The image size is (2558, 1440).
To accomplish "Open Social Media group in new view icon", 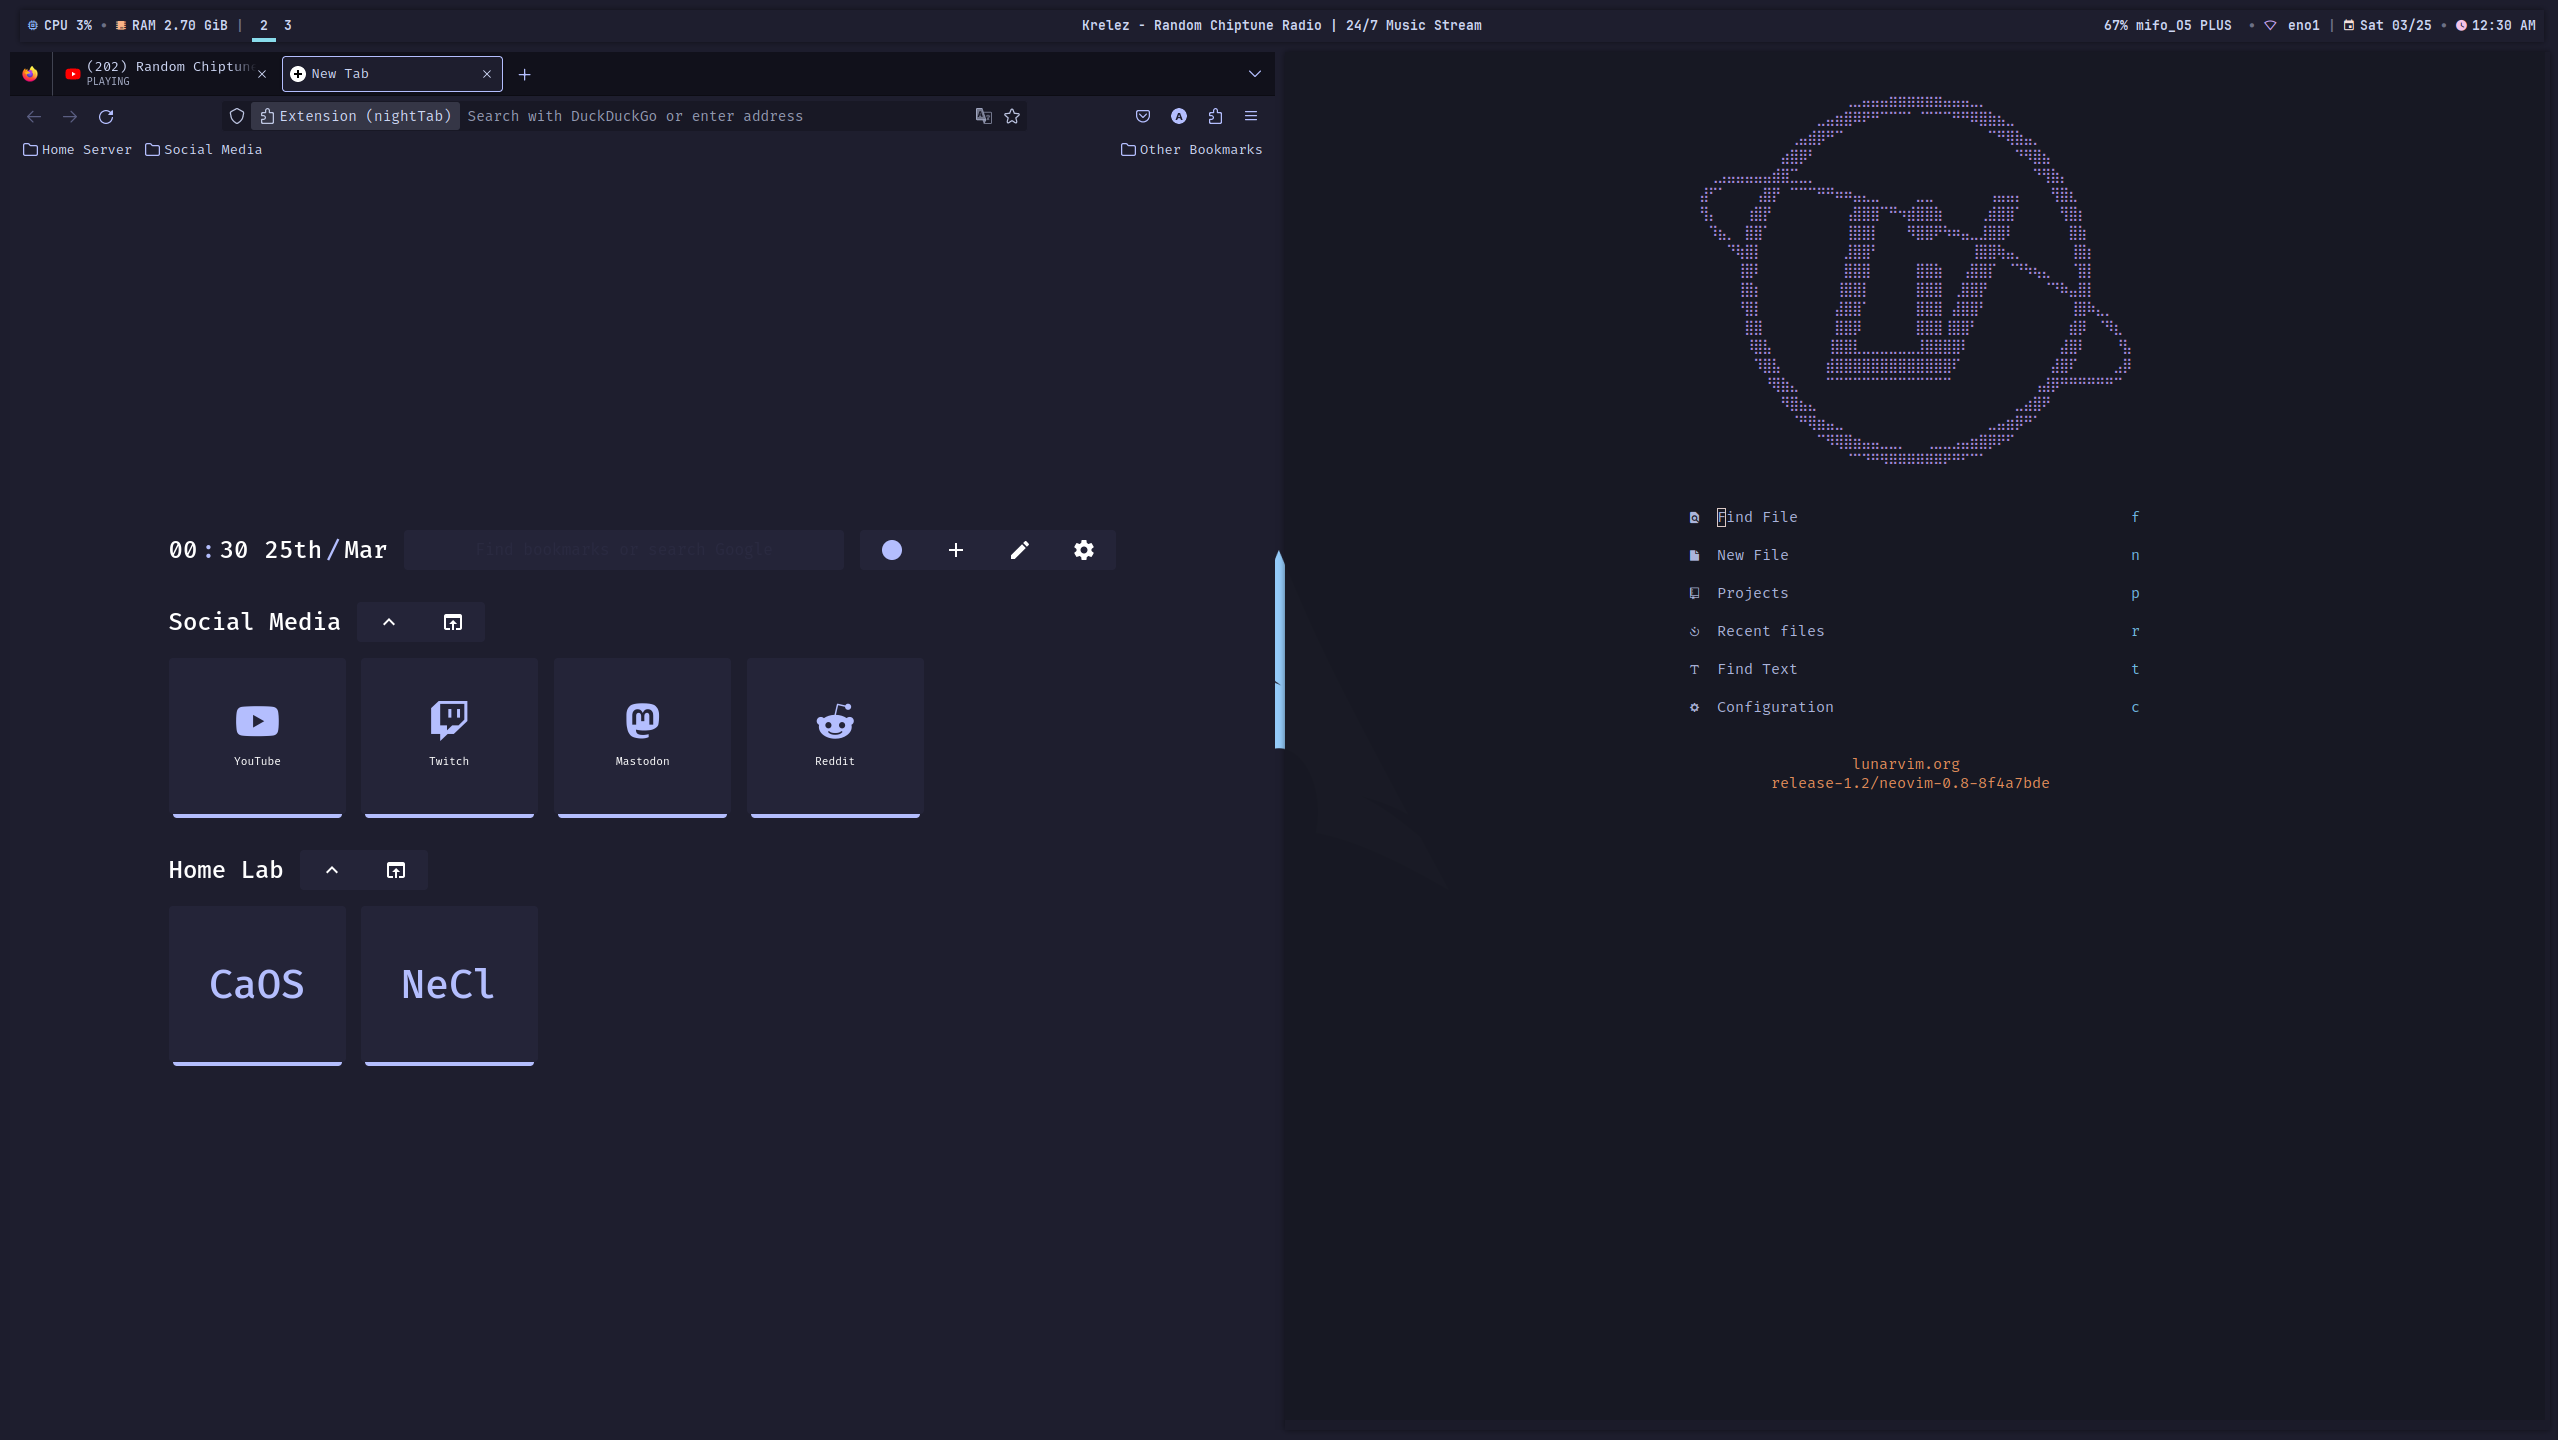I will coord(452,621).
